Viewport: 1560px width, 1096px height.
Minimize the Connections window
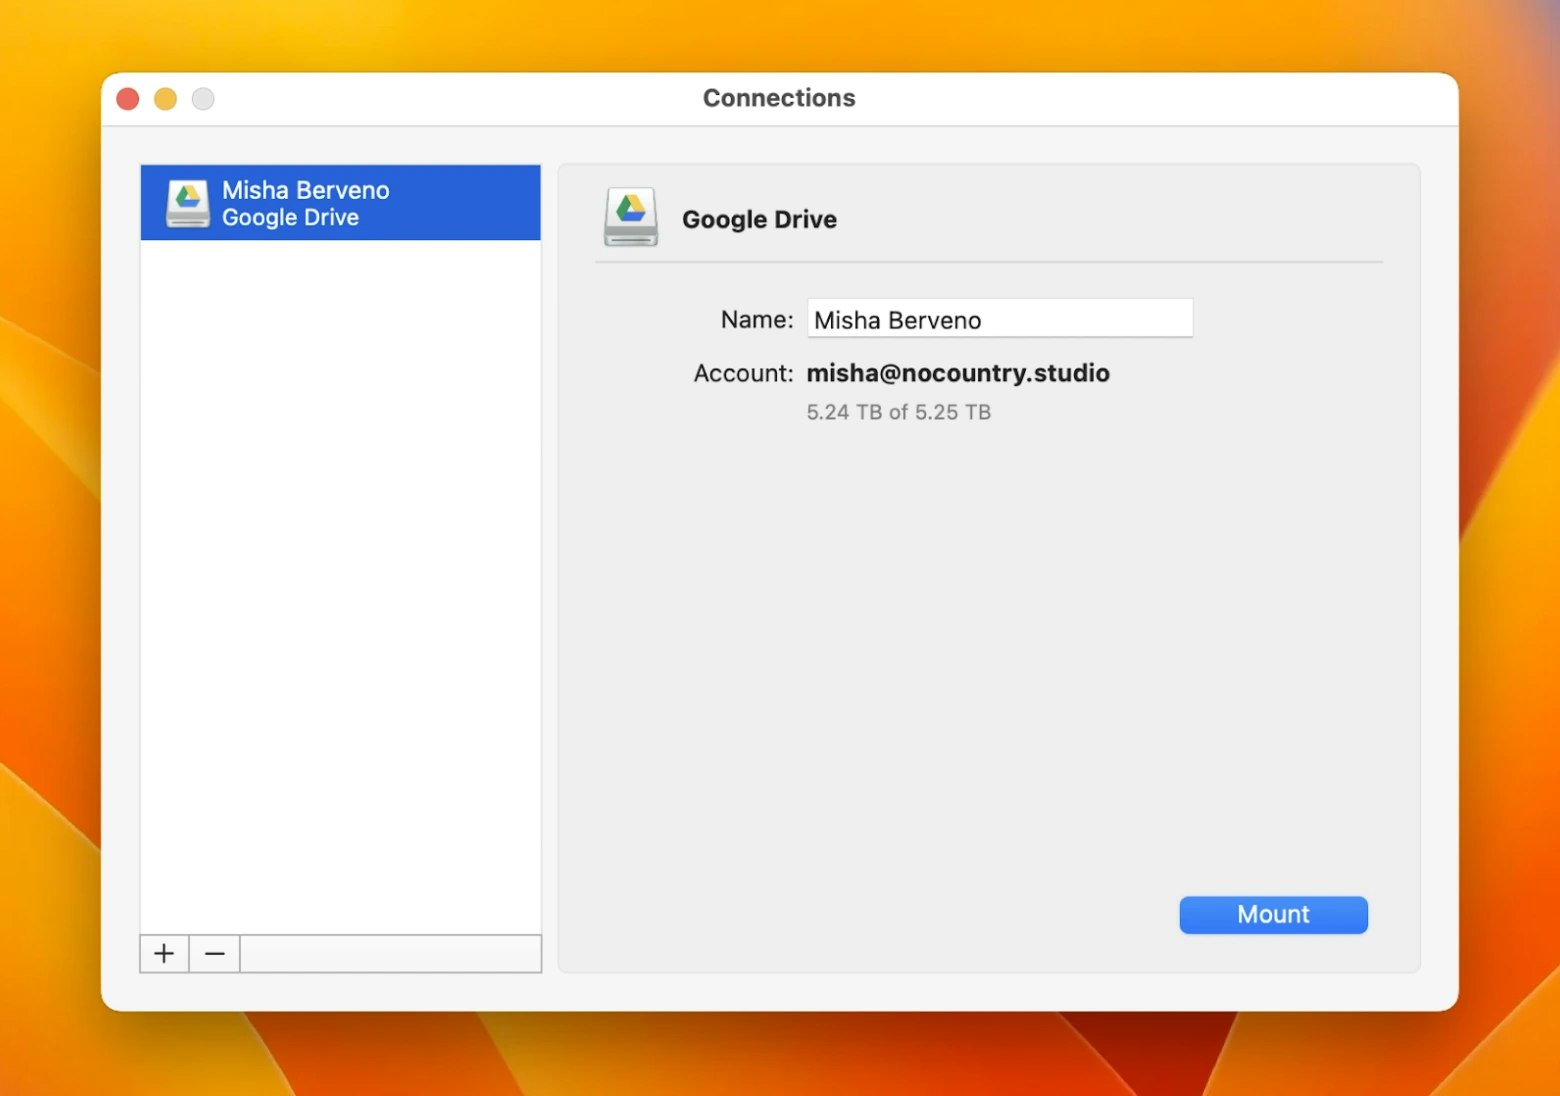click(x=166, y=99)
